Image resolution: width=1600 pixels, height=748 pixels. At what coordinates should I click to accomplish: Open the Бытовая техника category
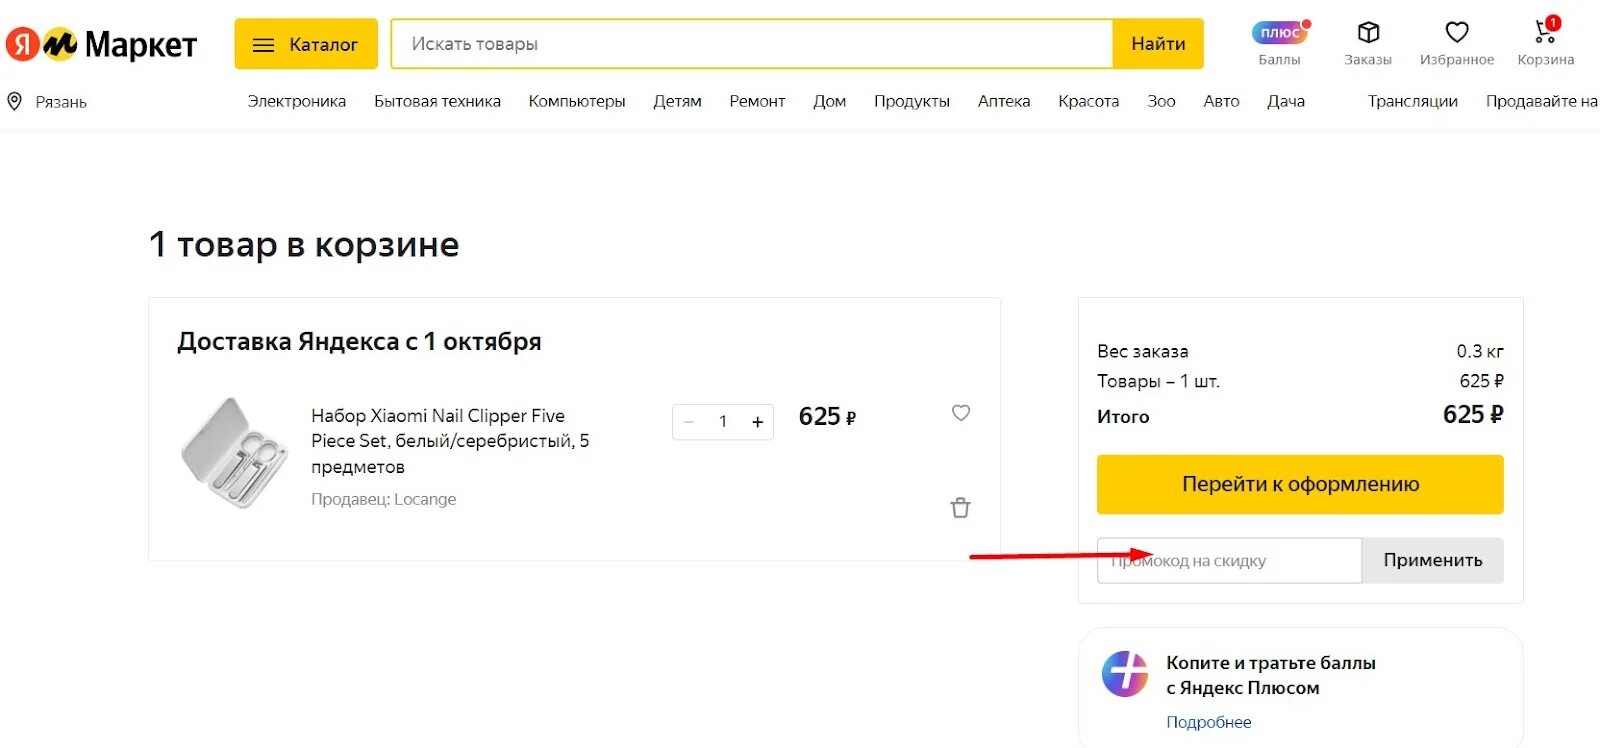click(437, 101)
